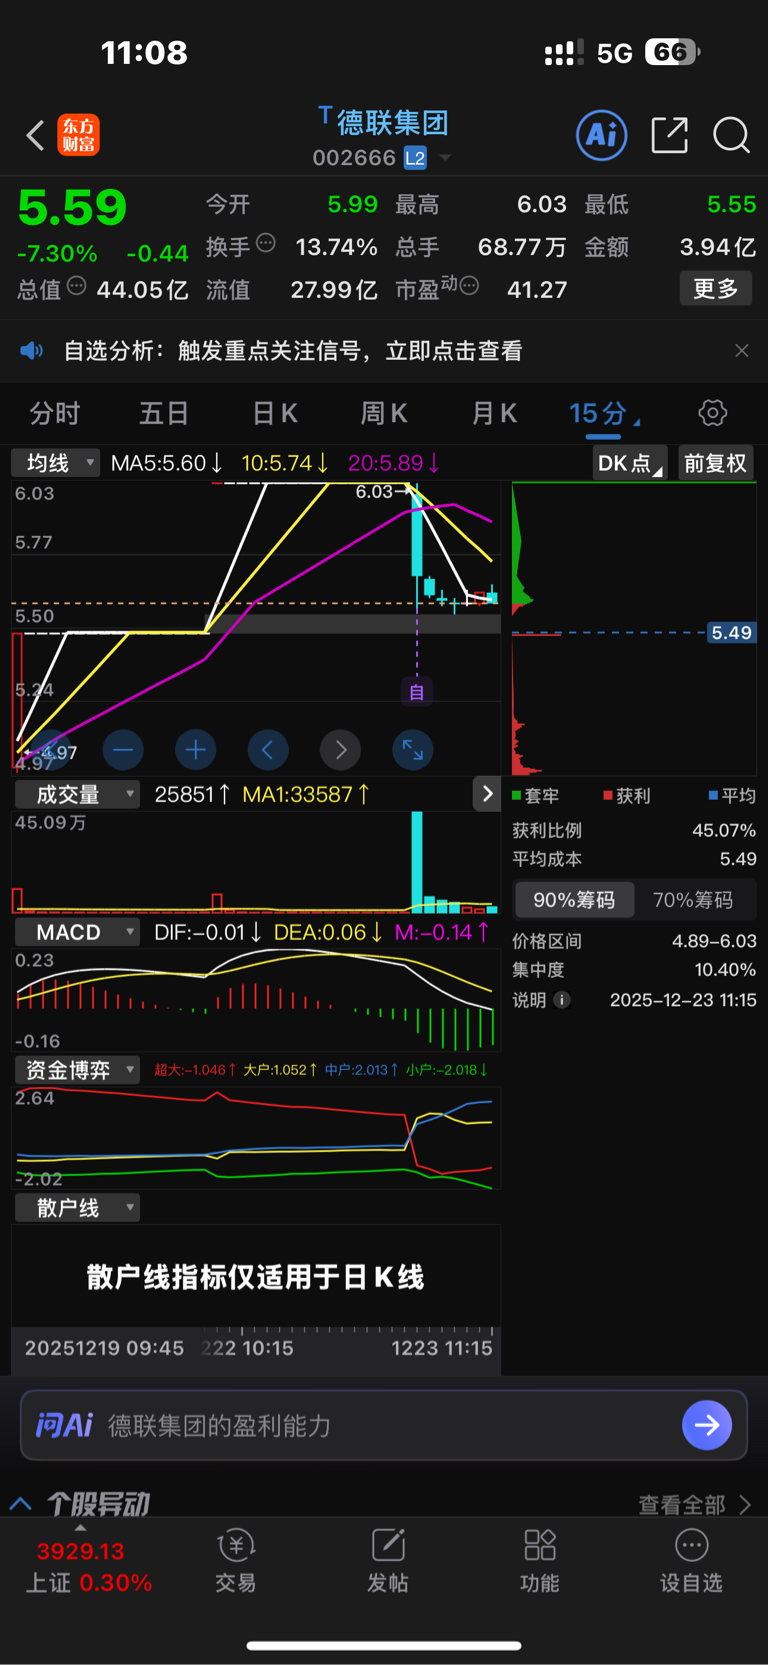The image size is (768, 1665).
Task: Dismiss the 自选分析 banner with X
Action: 741,351
